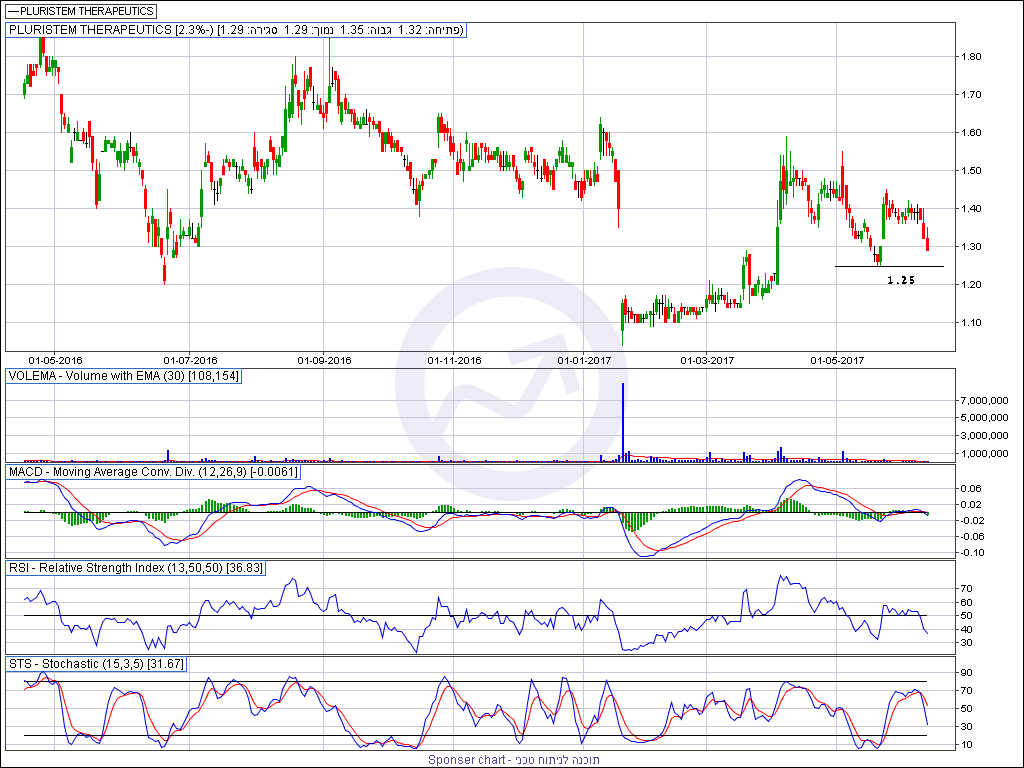Select the price chart header with open/close values
This screenshot has height=768, width=1024.
pyautogui.click(x=236, y=30)
